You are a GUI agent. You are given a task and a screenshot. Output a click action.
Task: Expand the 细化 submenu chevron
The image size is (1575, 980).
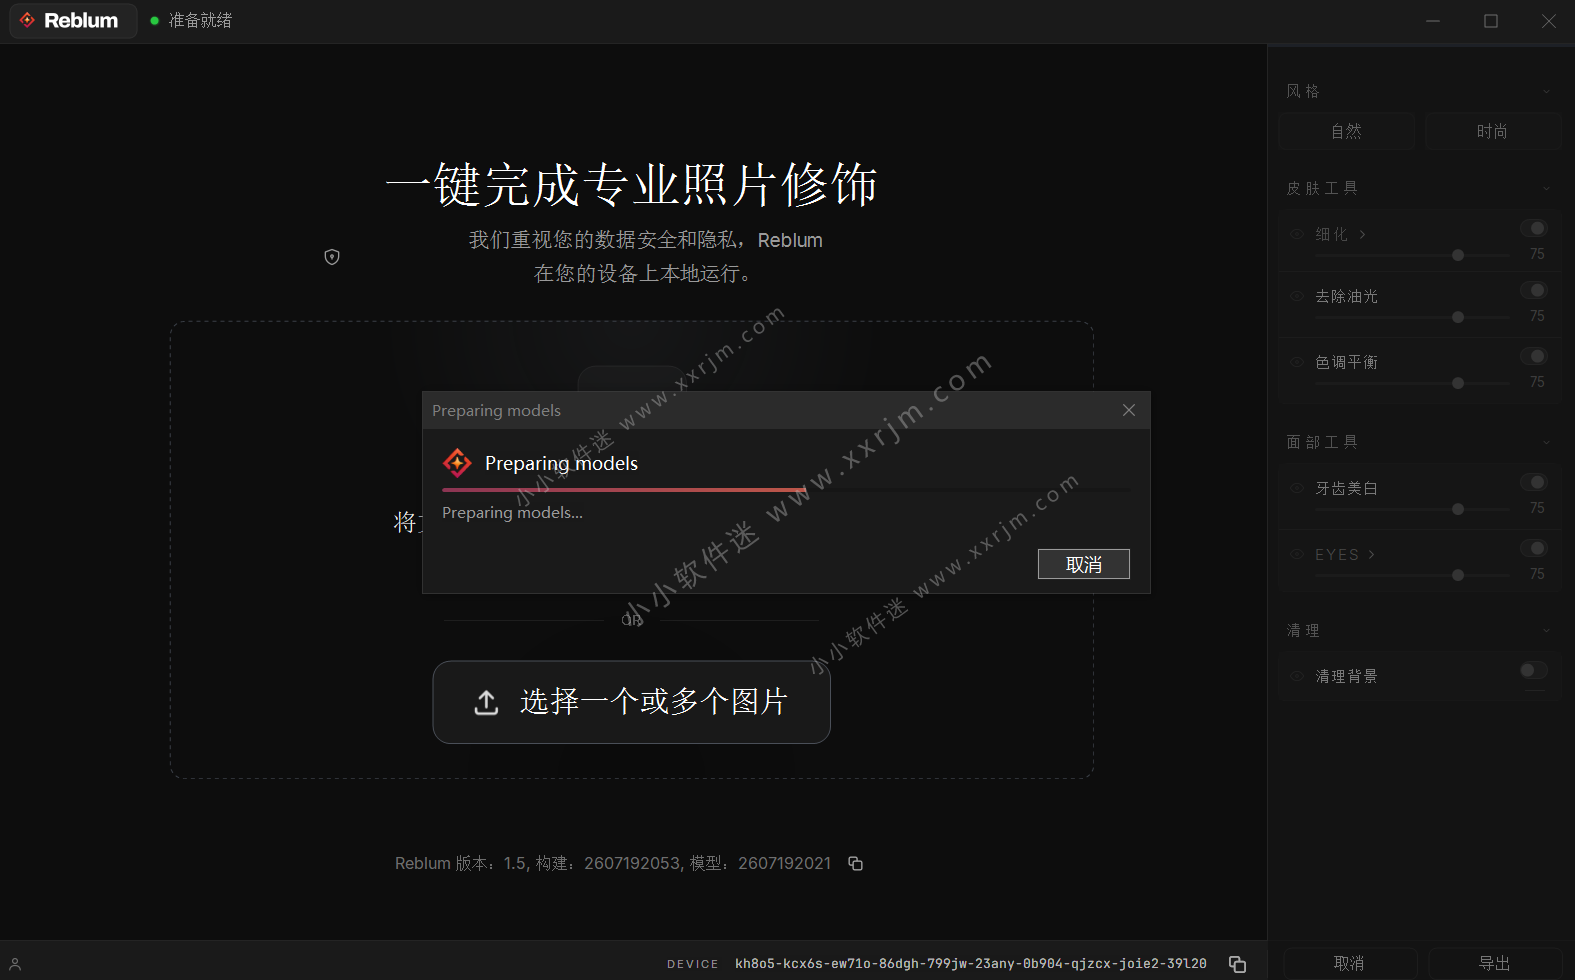pos(1362,234)
